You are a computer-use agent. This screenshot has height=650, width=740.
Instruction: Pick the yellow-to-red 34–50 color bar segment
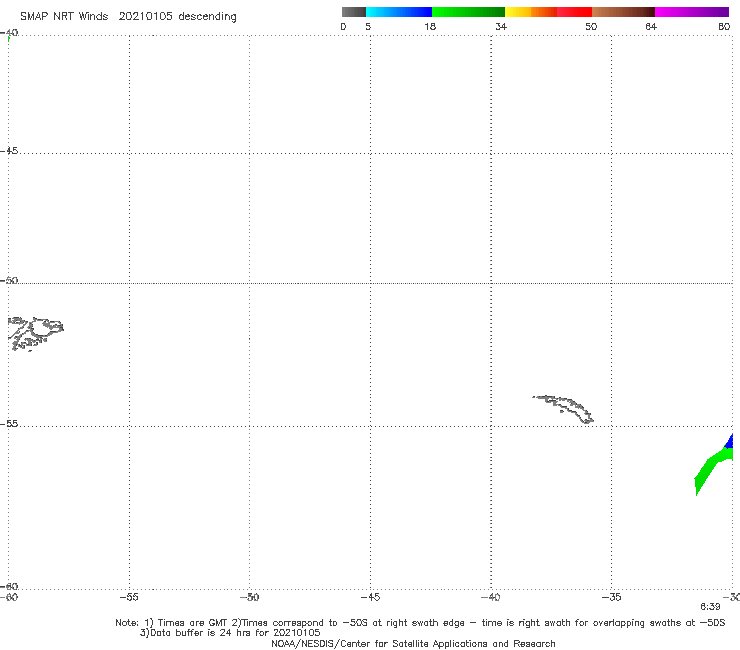coord(548,12)
